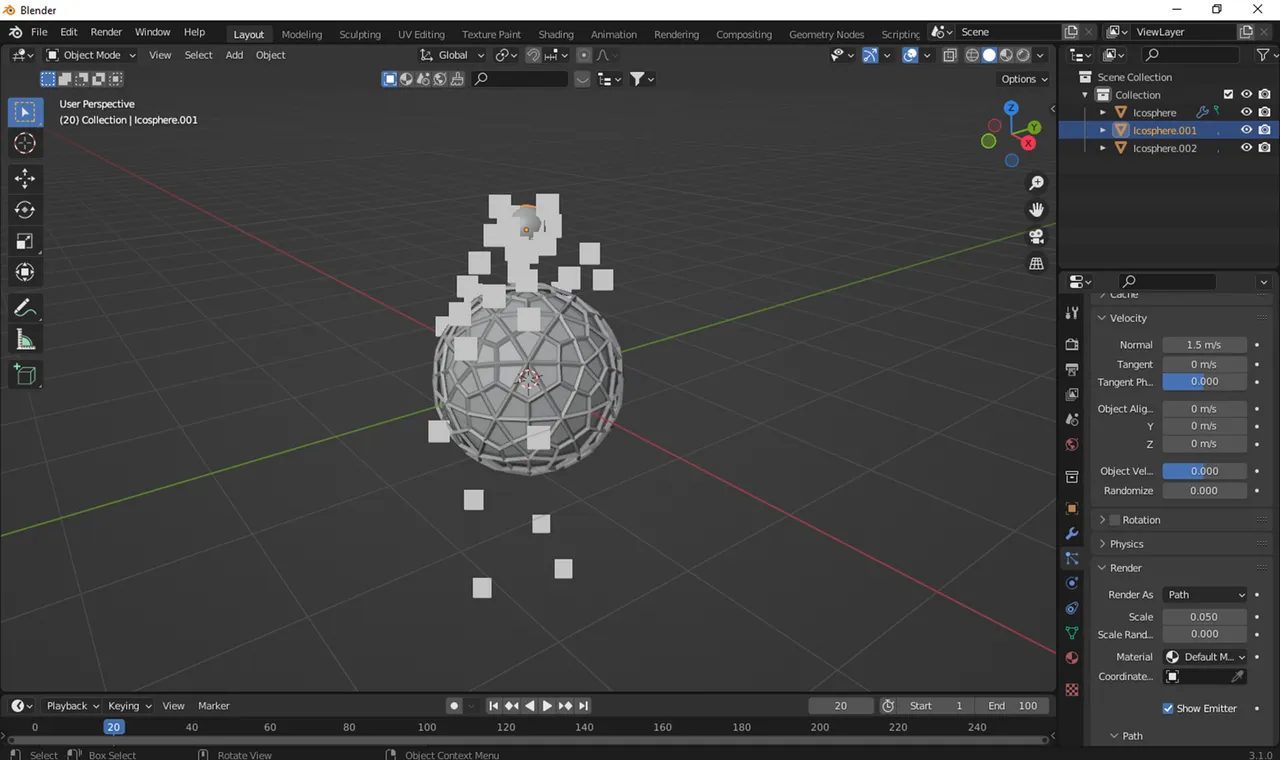Screen dimensions: 1280x760
Task: Disable Icosphere.002 in renders
Action: tap(1265, 148)
